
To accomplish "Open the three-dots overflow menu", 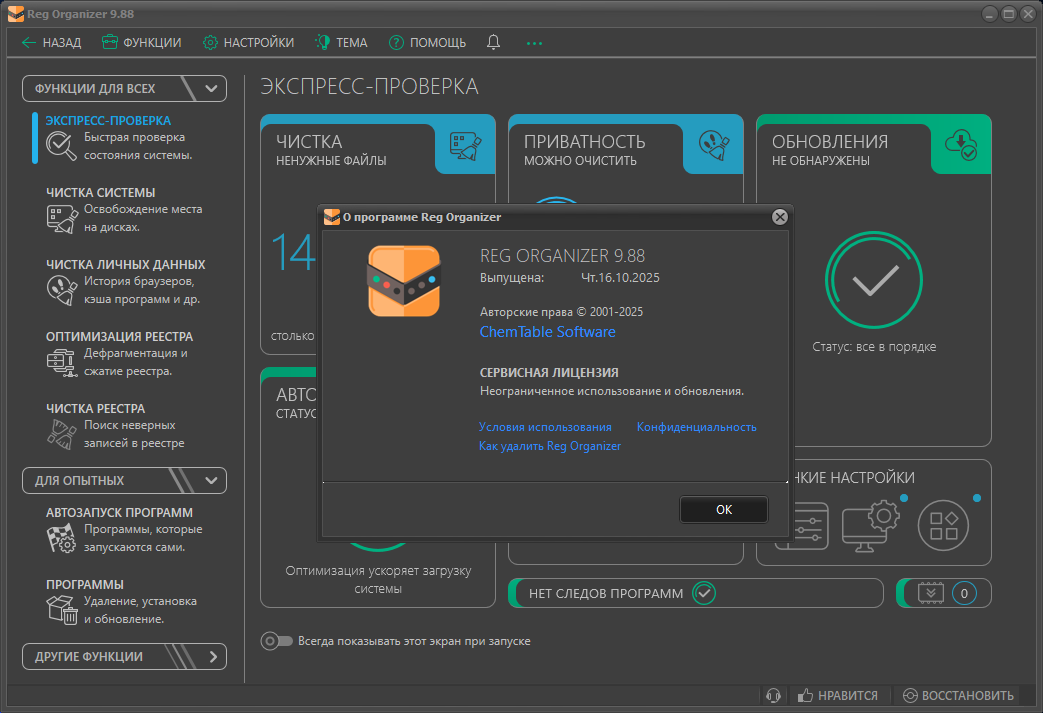I will coord(534,43).
